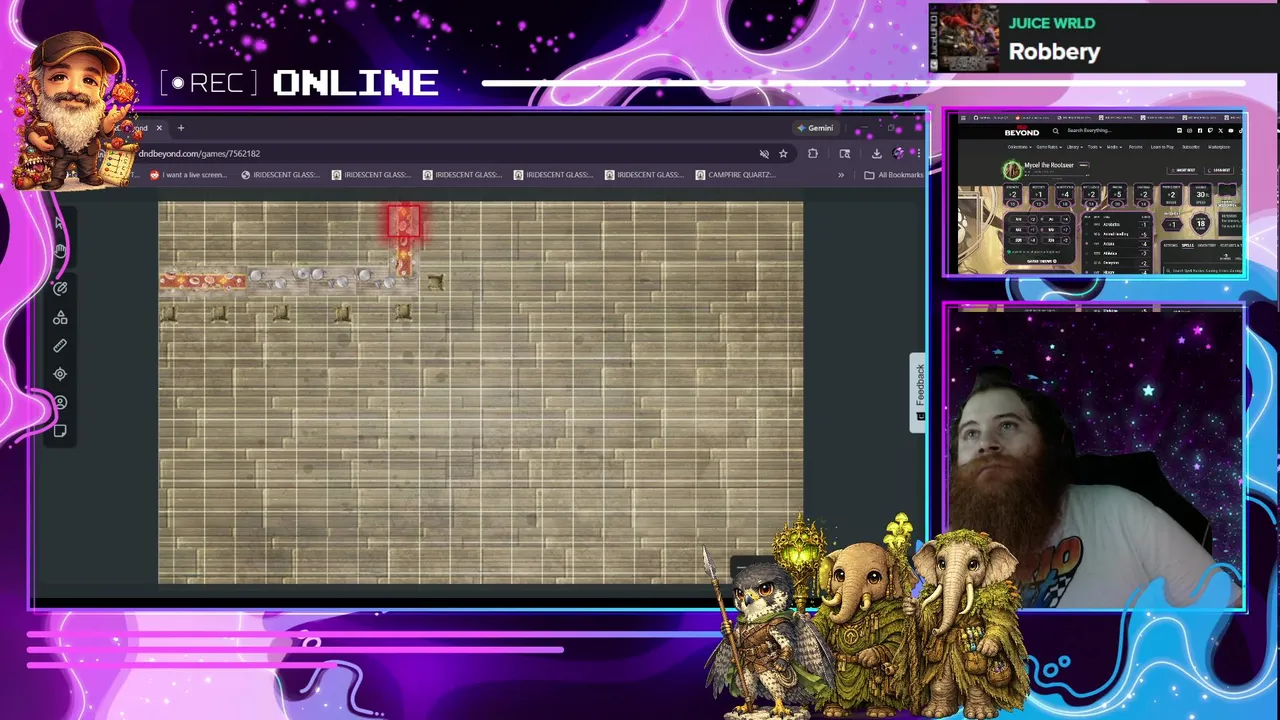Open the sticky note tool
Screen dimensions: 1280x720
(x=60, y=431)
